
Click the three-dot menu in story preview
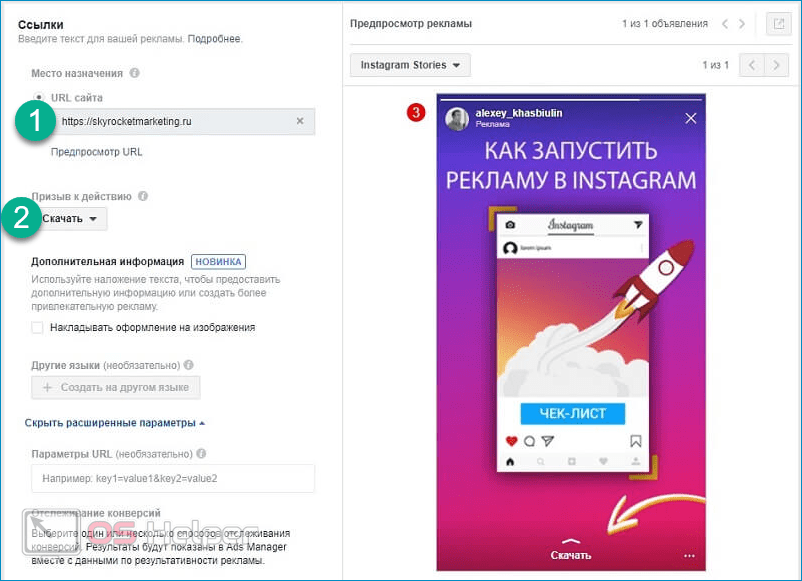[689, 556]
